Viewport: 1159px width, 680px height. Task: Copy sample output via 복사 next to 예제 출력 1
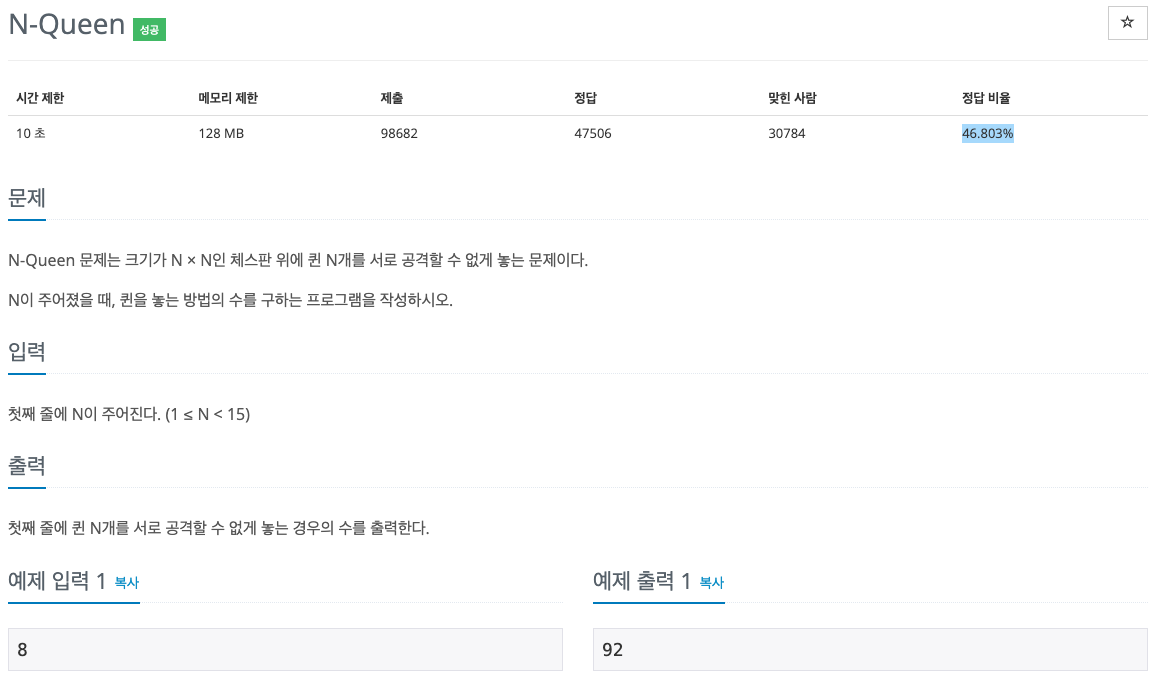[x=711, y=582]
